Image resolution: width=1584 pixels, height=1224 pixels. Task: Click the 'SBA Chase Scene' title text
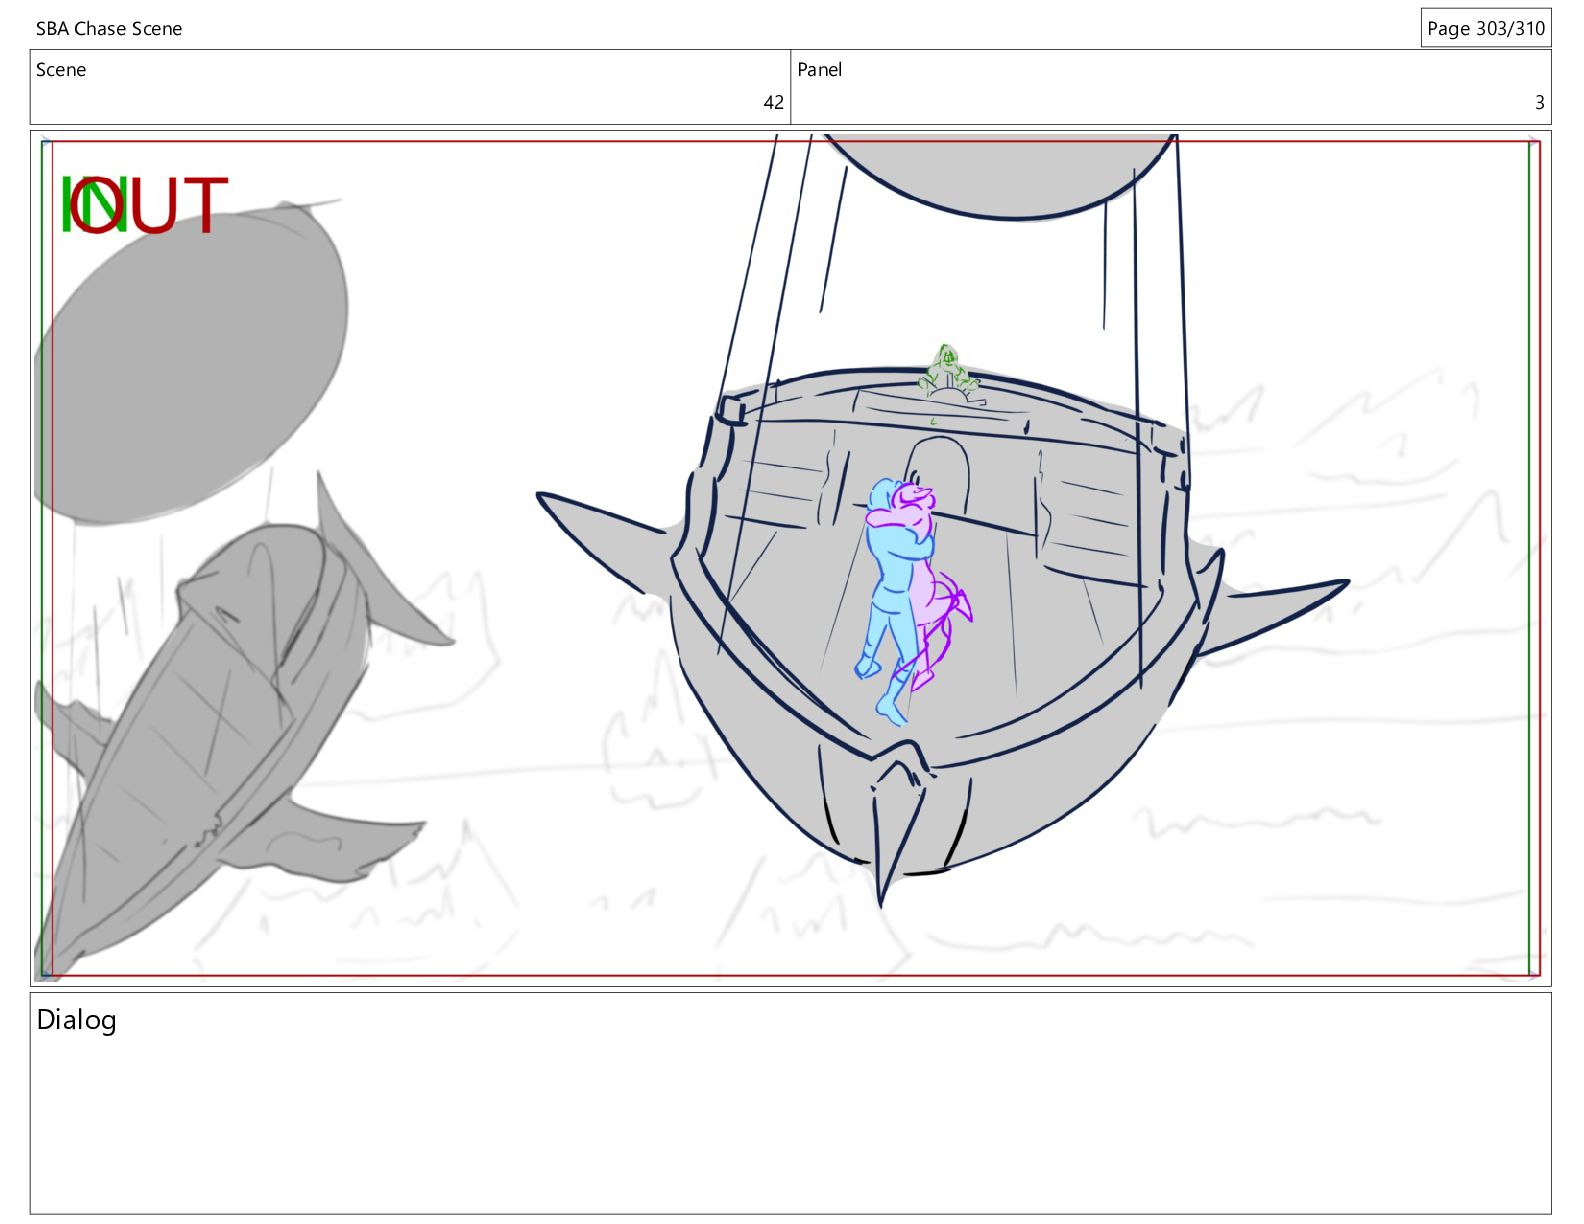pyautogui.click(x=109, y=29)
